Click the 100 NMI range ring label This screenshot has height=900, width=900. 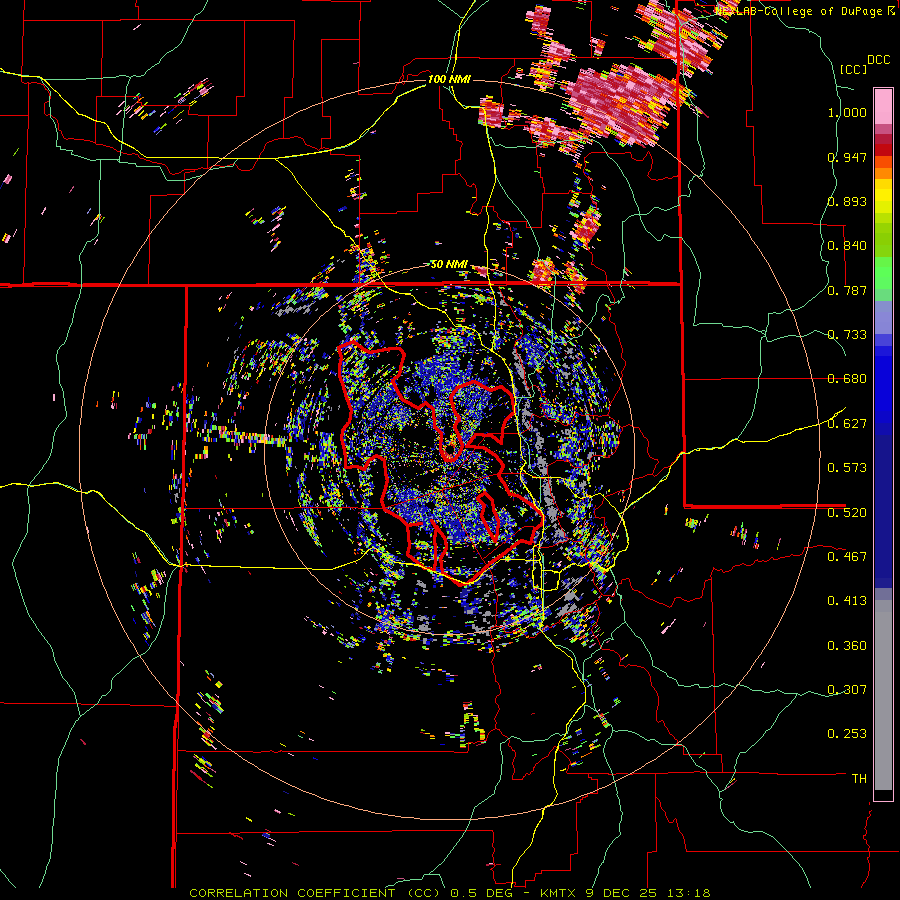pyautogui.click(x=449, y=79)
